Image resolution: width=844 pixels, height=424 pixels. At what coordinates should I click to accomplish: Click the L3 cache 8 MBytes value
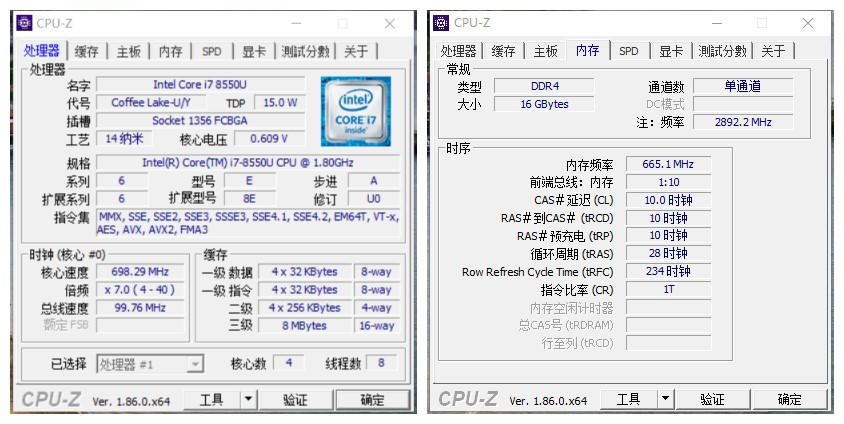pyautogui.click(x=305, y=326)
